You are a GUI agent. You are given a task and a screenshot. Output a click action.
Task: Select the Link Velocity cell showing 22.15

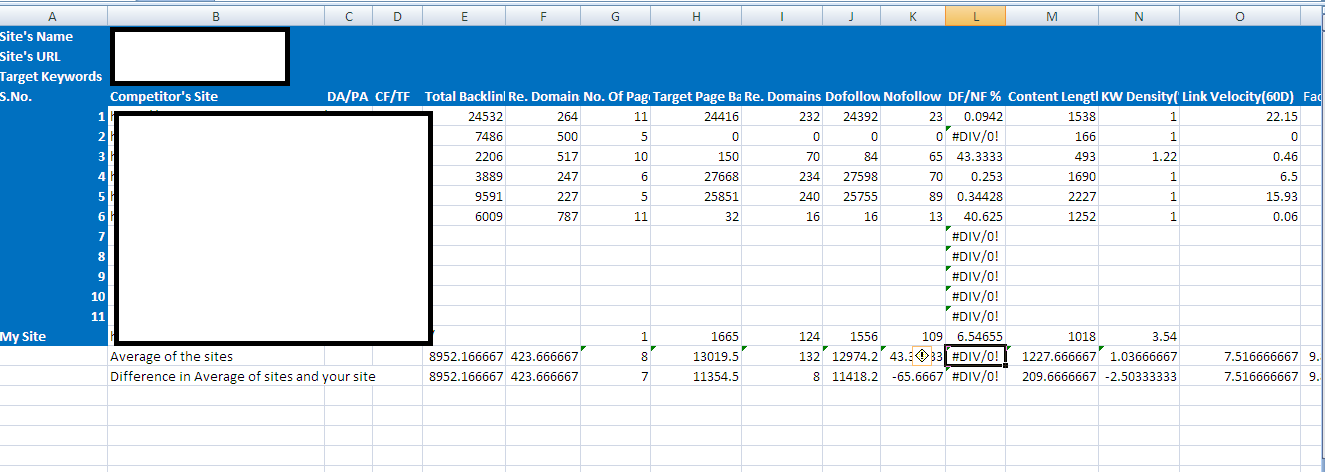[x=1239, y=117]
